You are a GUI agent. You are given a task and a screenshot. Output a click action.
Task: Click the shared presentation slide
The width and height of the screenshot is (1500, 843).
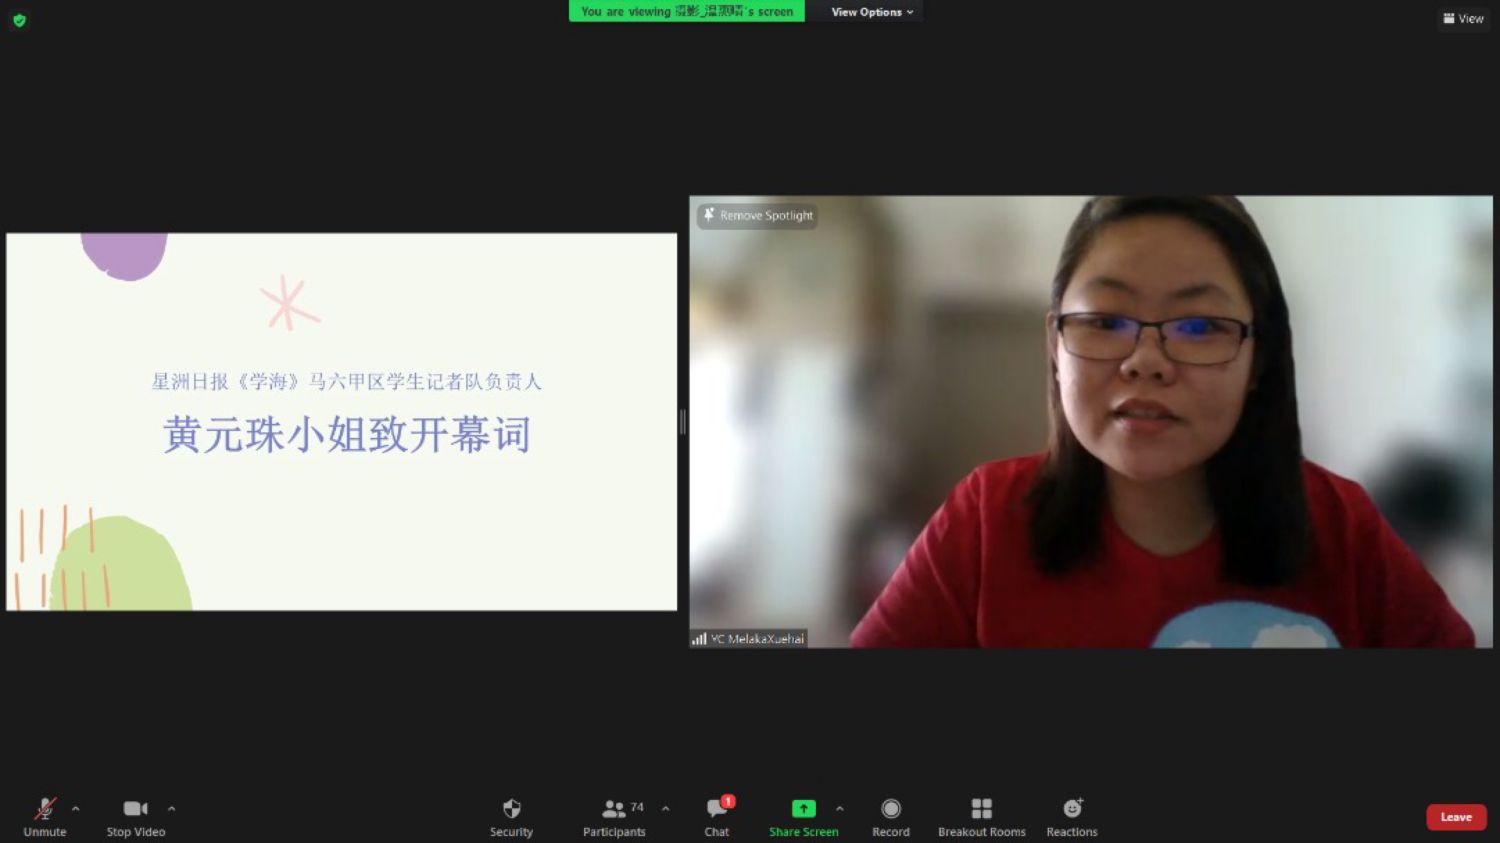[341, 422]
